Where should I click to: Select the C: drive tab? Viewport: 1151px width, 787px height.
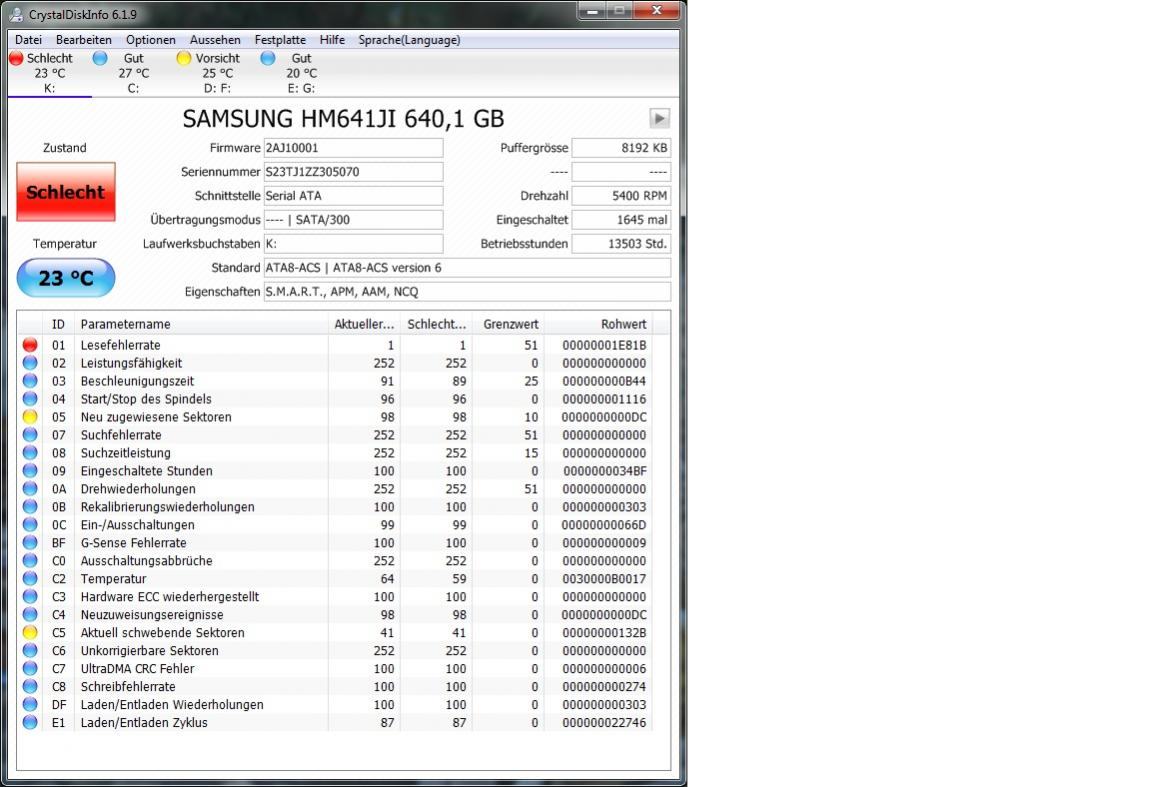pos(133,73)
